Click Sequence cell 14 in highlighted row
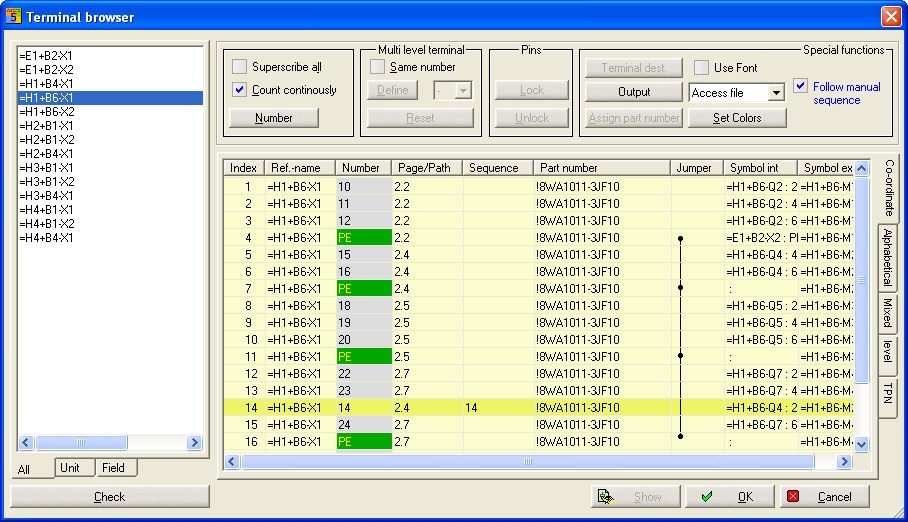Image resolution: width=908 pixels, height=522 pixels. coord(498,408)
